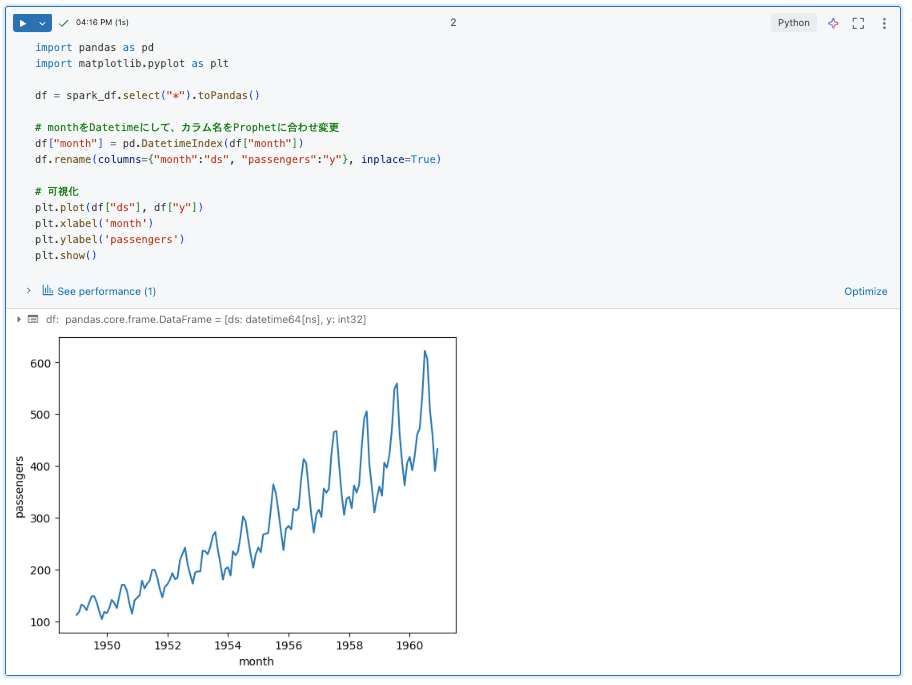Click the passengers line chart output
Viewport: 912px width, 685px height.
click(x=257, y=485)
